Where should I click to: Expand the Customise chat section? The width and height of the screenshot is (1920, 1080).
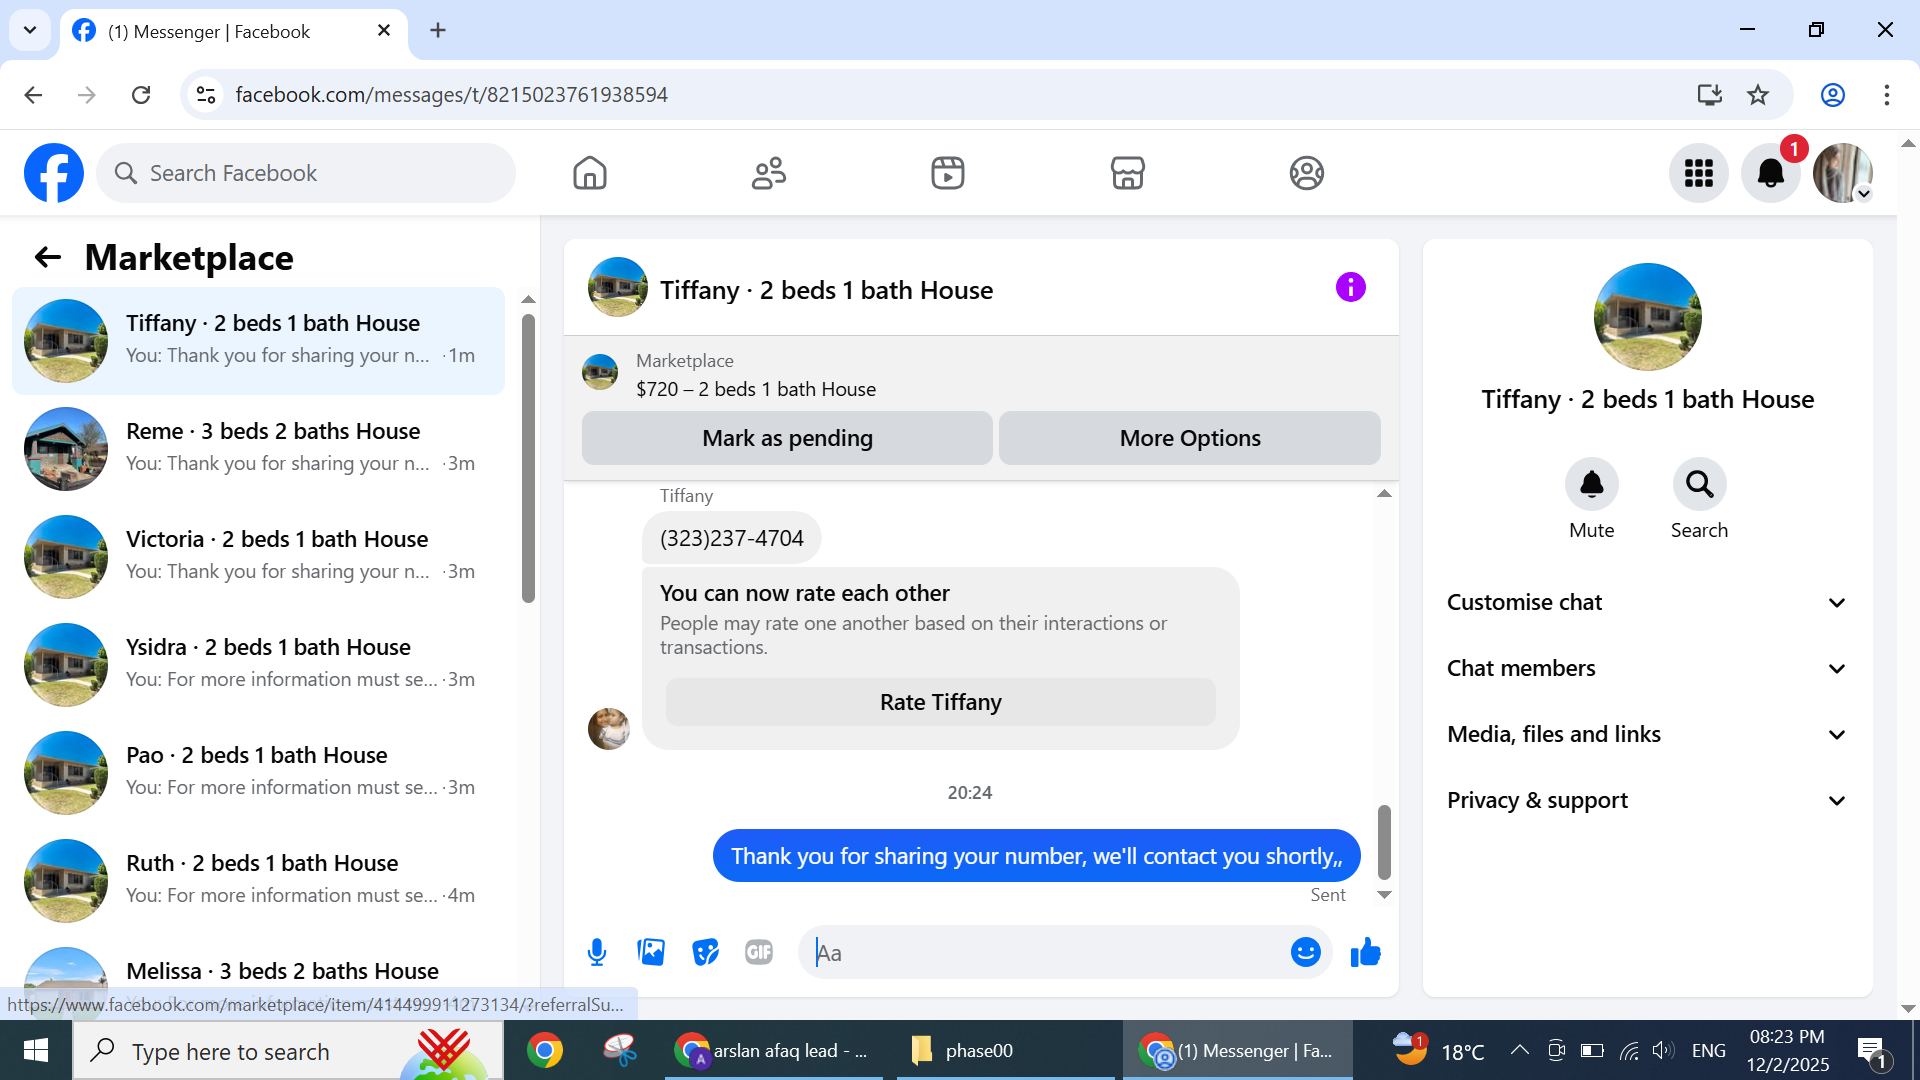[x=1646, y=602]
